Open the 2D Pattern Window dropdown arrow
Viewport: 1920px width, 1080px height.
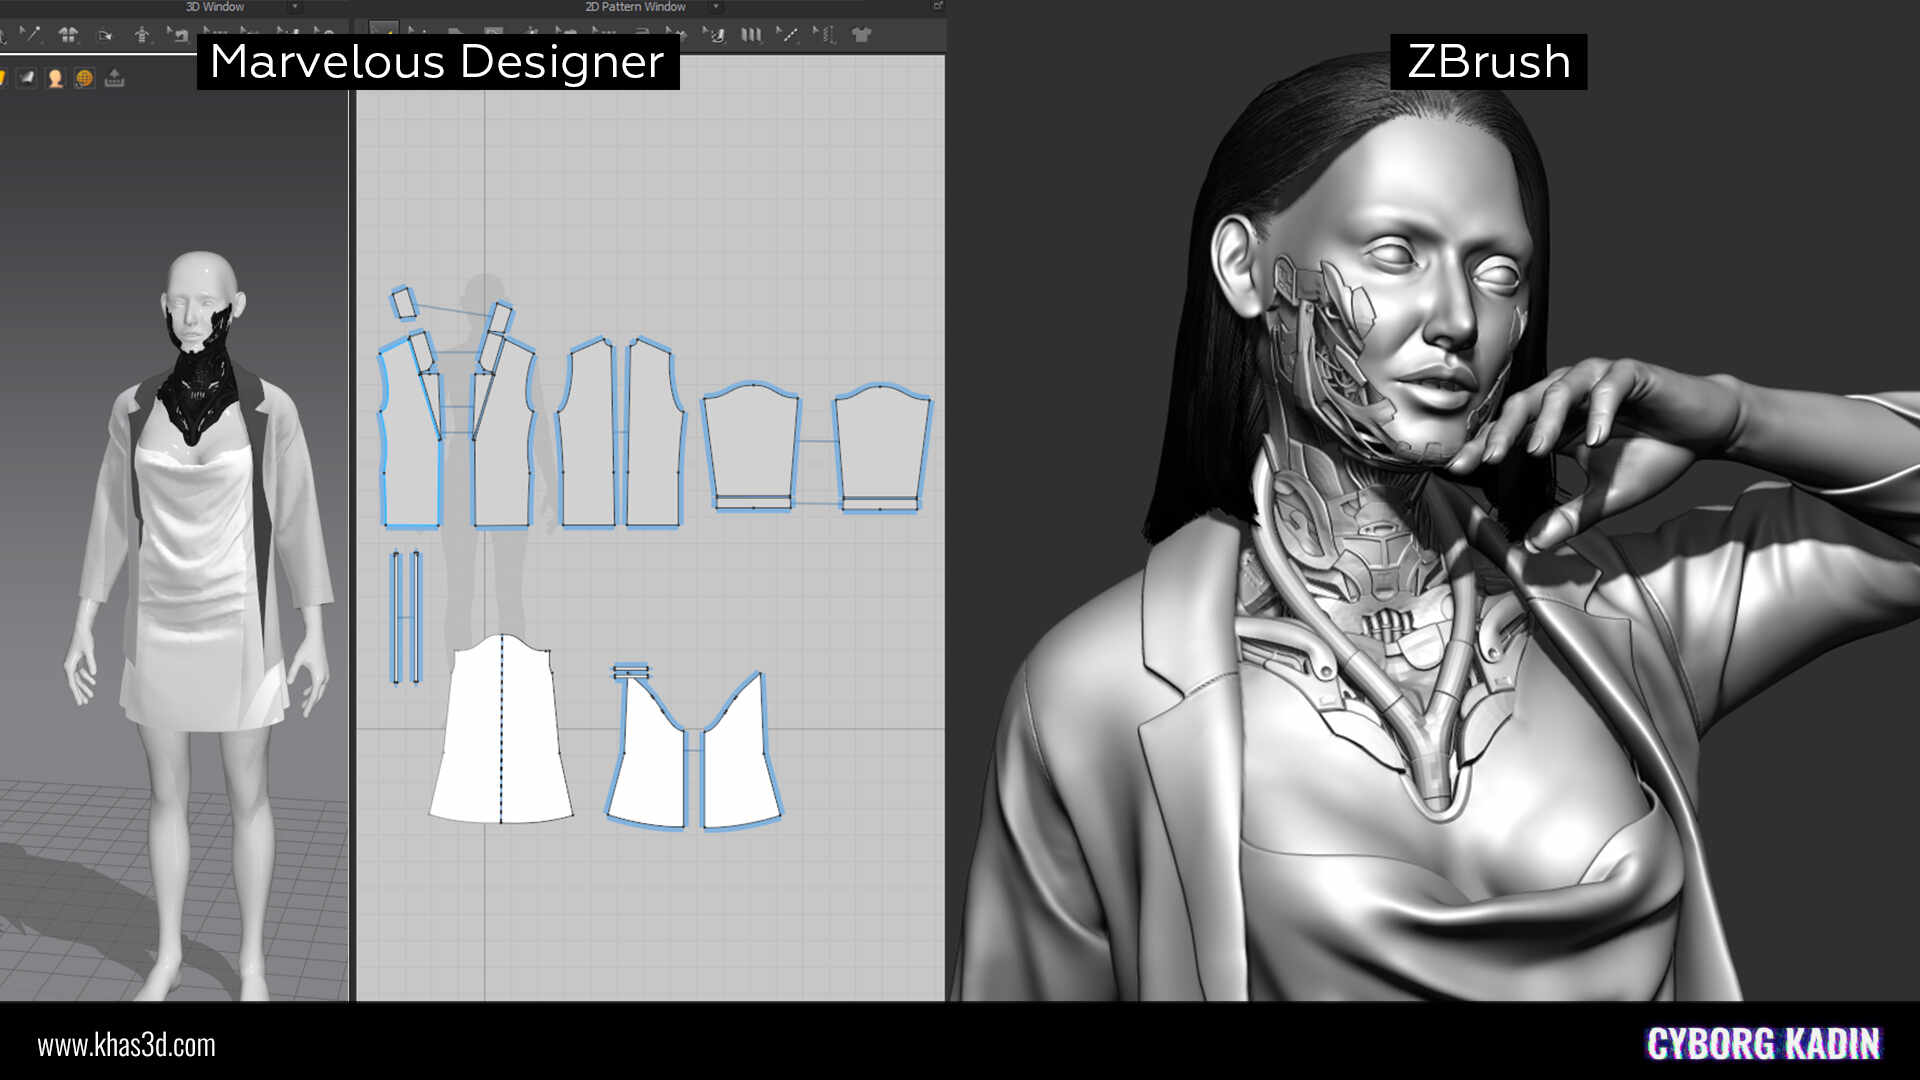pos(716,6)
